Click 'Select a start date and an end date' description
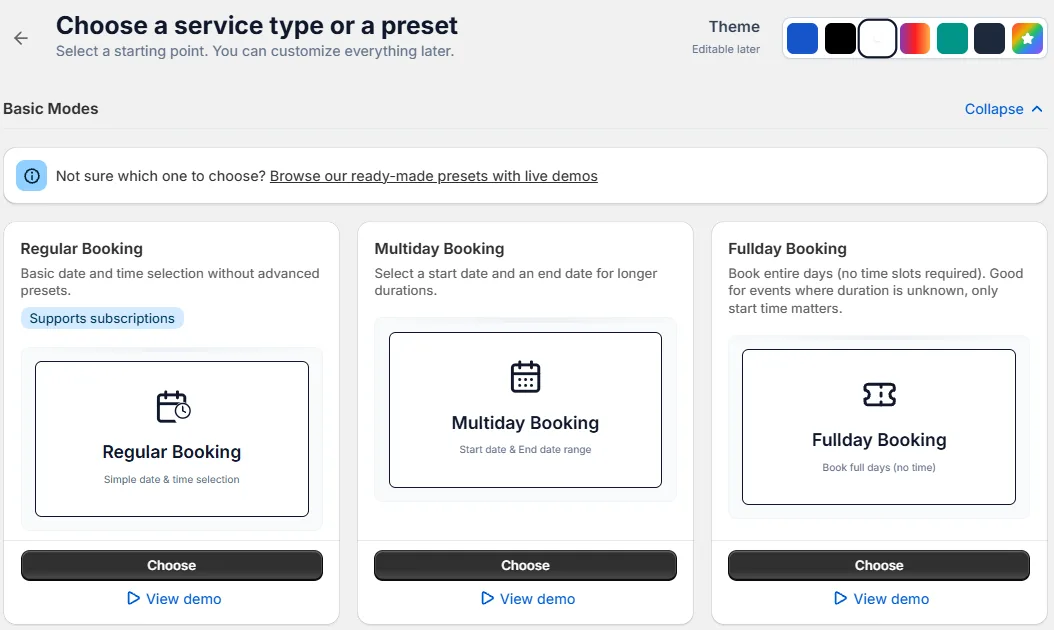The width and height of the screenshot is (1054, 630). [516, 282]
